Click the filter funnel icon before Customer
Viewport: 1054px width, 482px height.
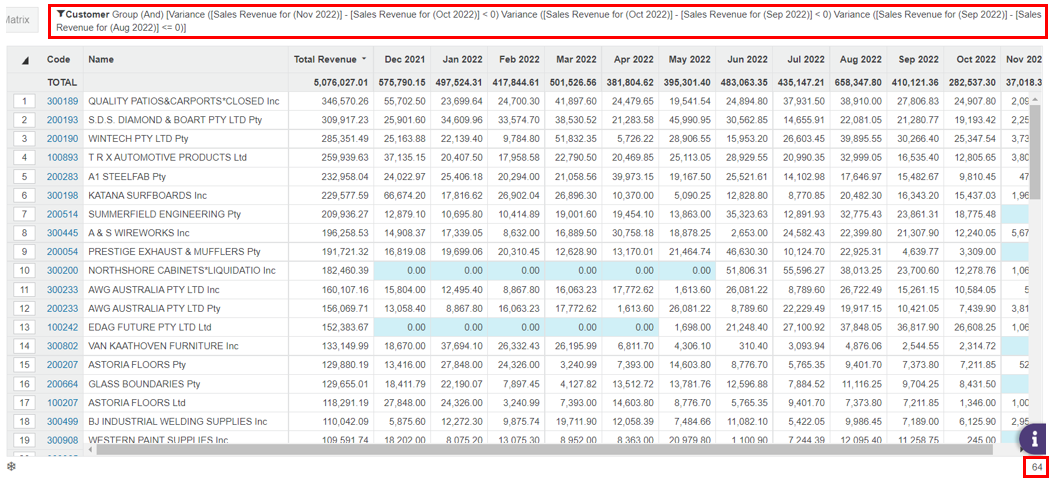(61, 13)
